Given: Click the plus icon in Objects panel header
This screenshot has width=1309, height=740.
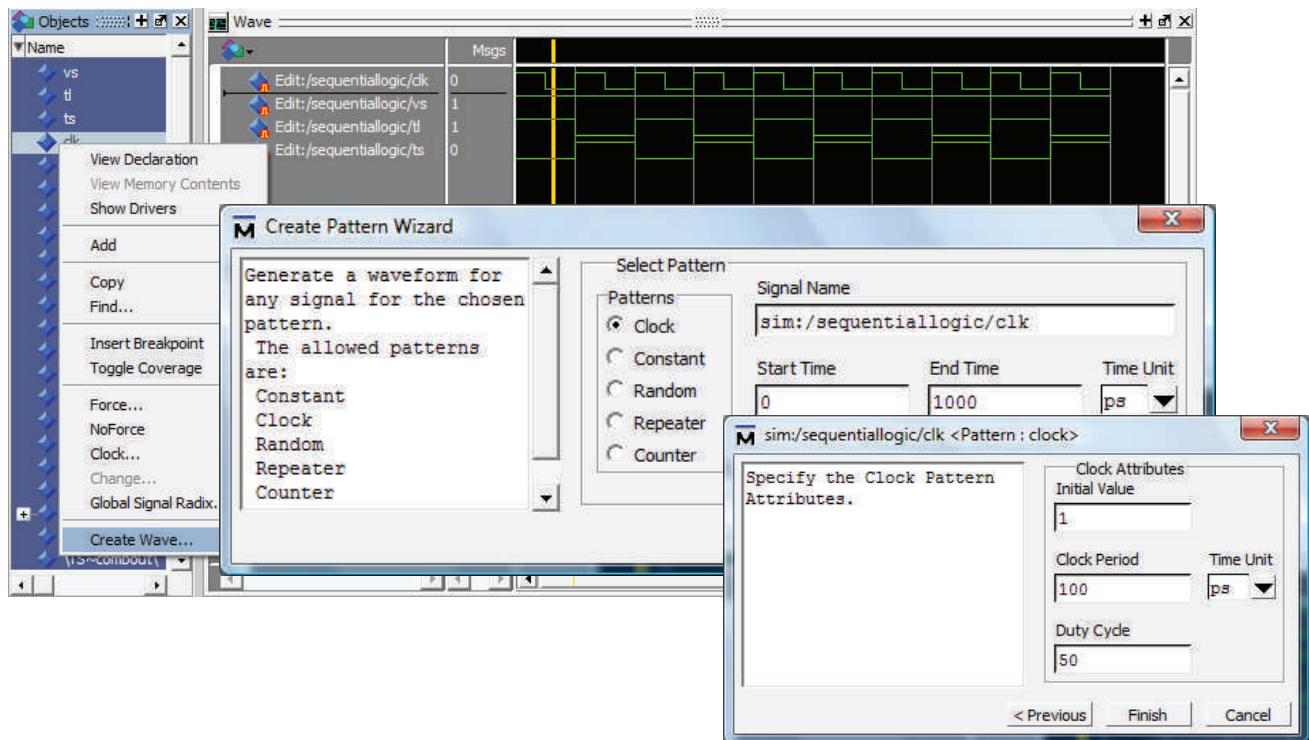Looking at the screenshot, I should 143,20.
